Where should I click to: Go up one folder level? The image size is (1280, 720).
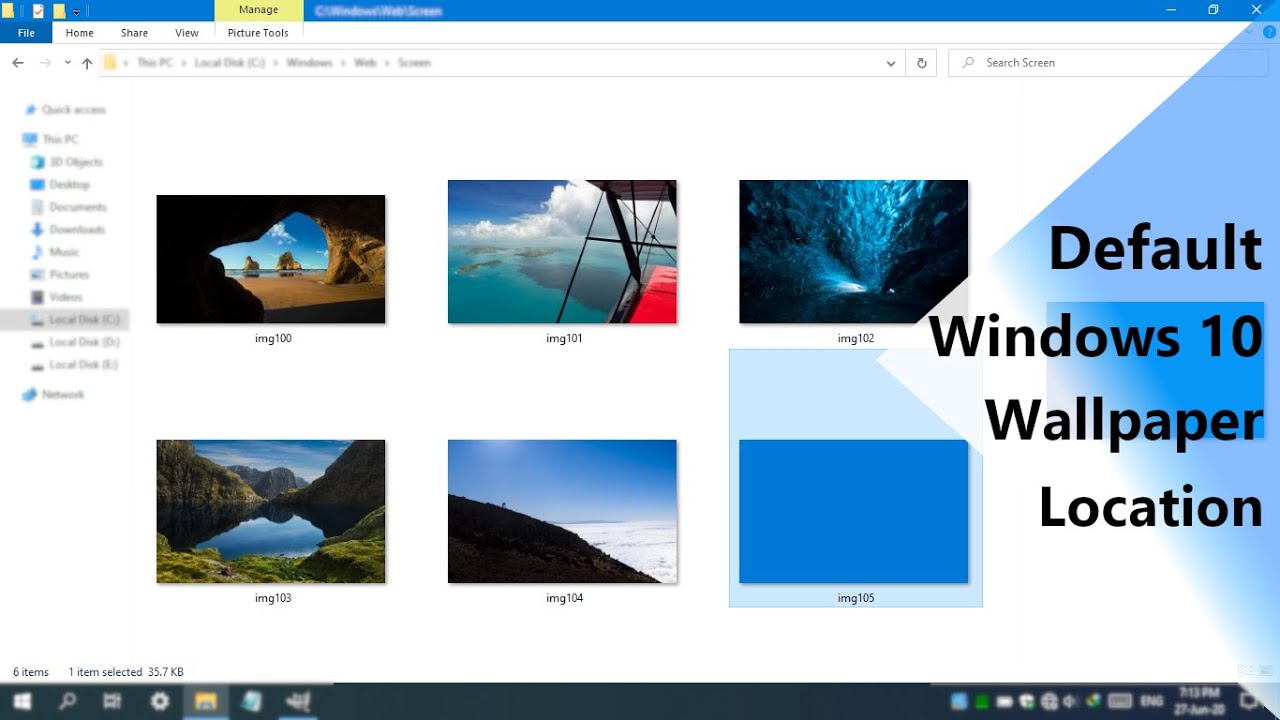87,63
